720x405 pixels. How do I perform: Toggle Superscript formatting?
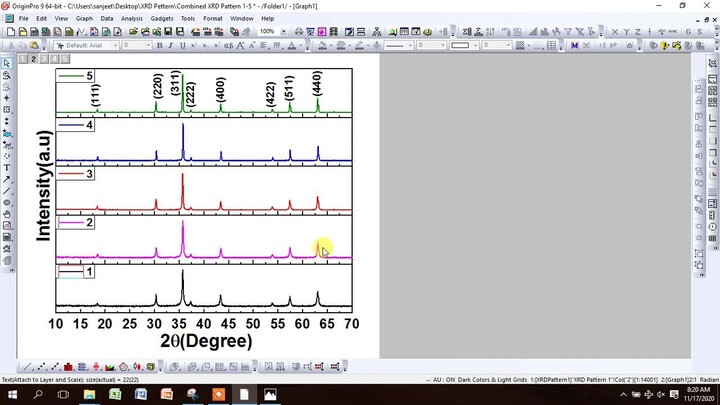[x=193, y=45]
